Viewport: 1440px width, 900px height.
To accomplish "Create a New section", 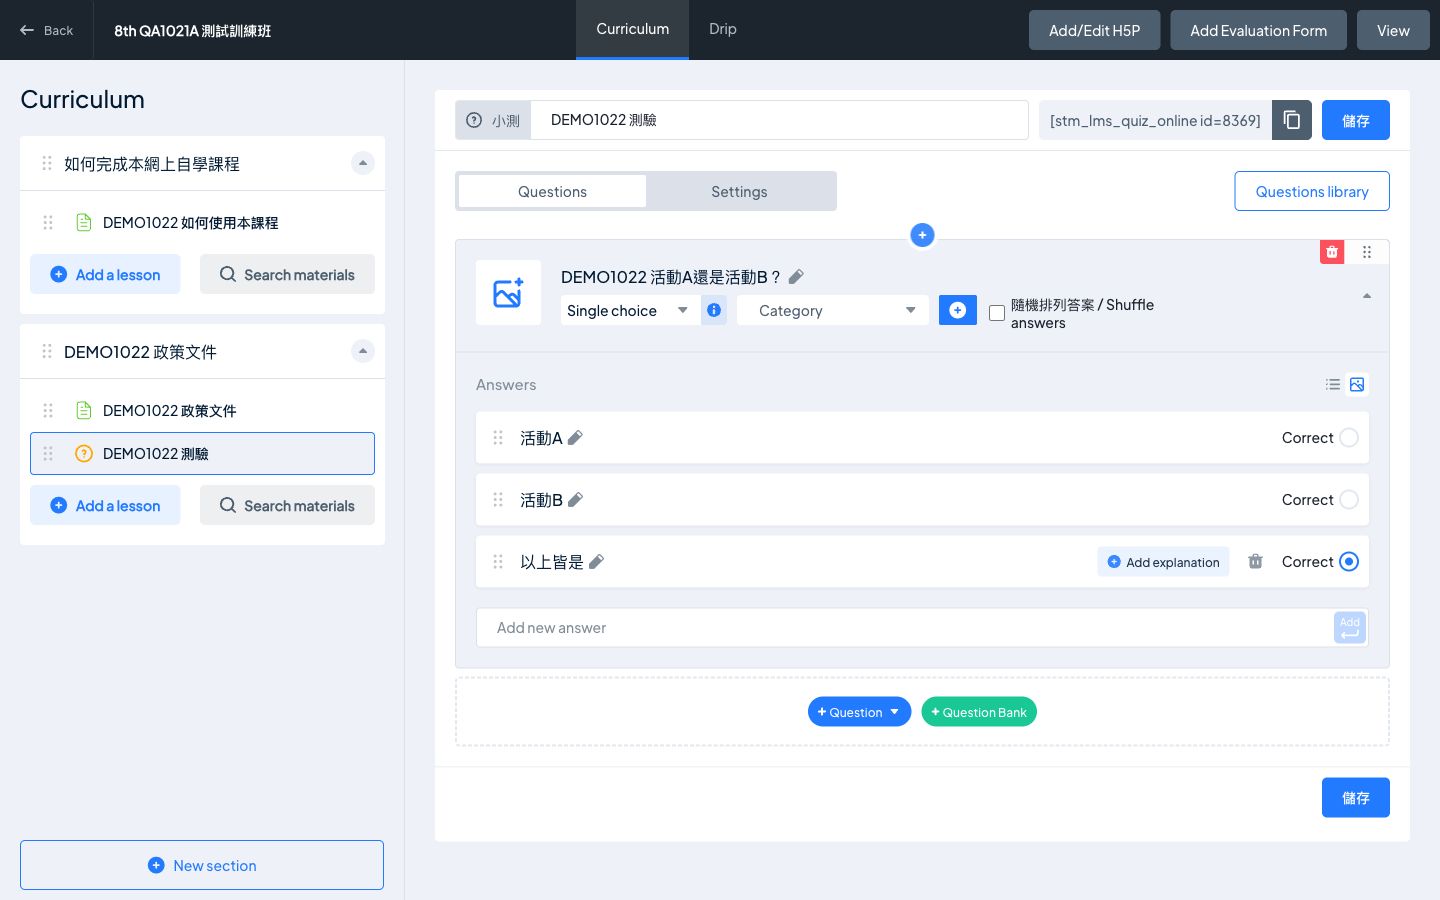I will [202, 865].
